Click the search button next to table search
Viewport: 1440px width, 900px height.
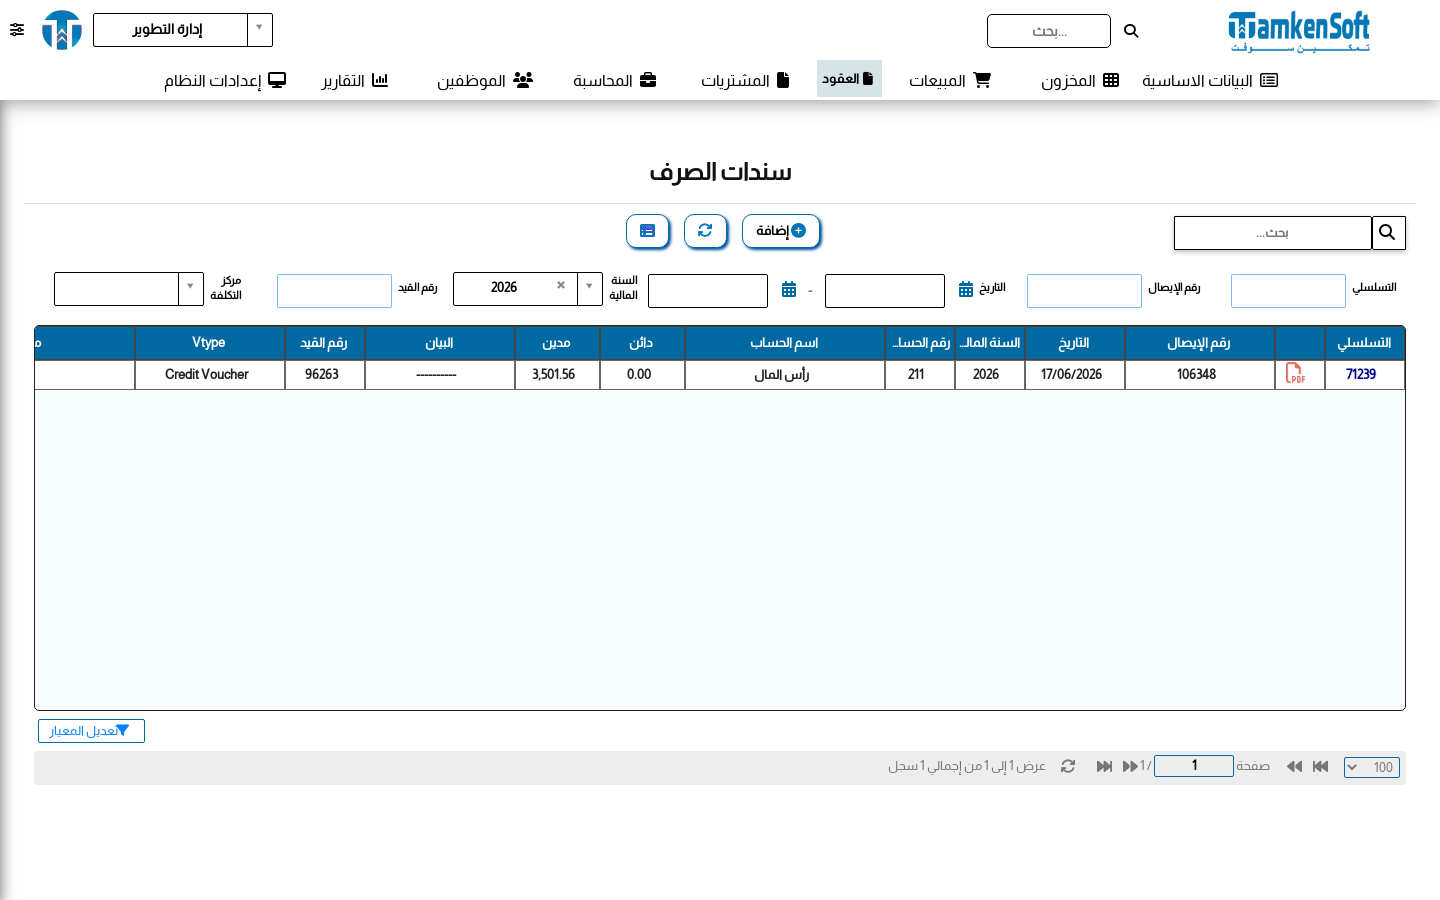(x=1388, y=233)
